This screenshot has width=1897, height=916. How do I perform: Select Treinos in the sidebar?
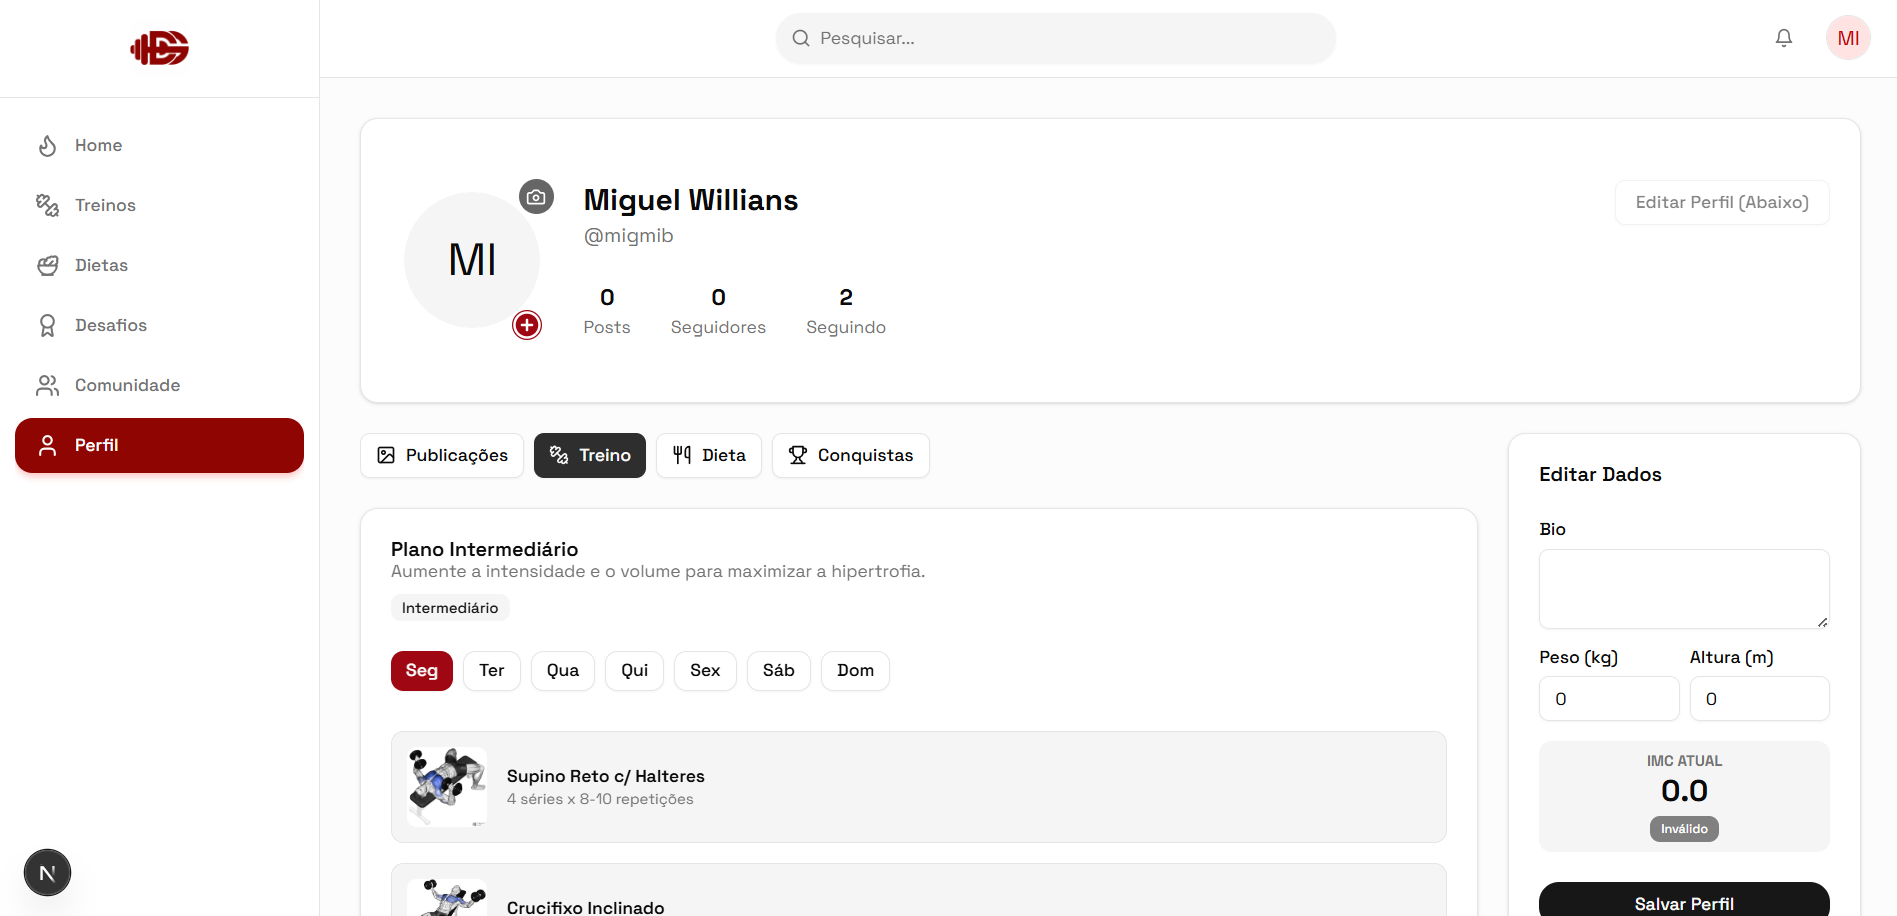point(105,205)
